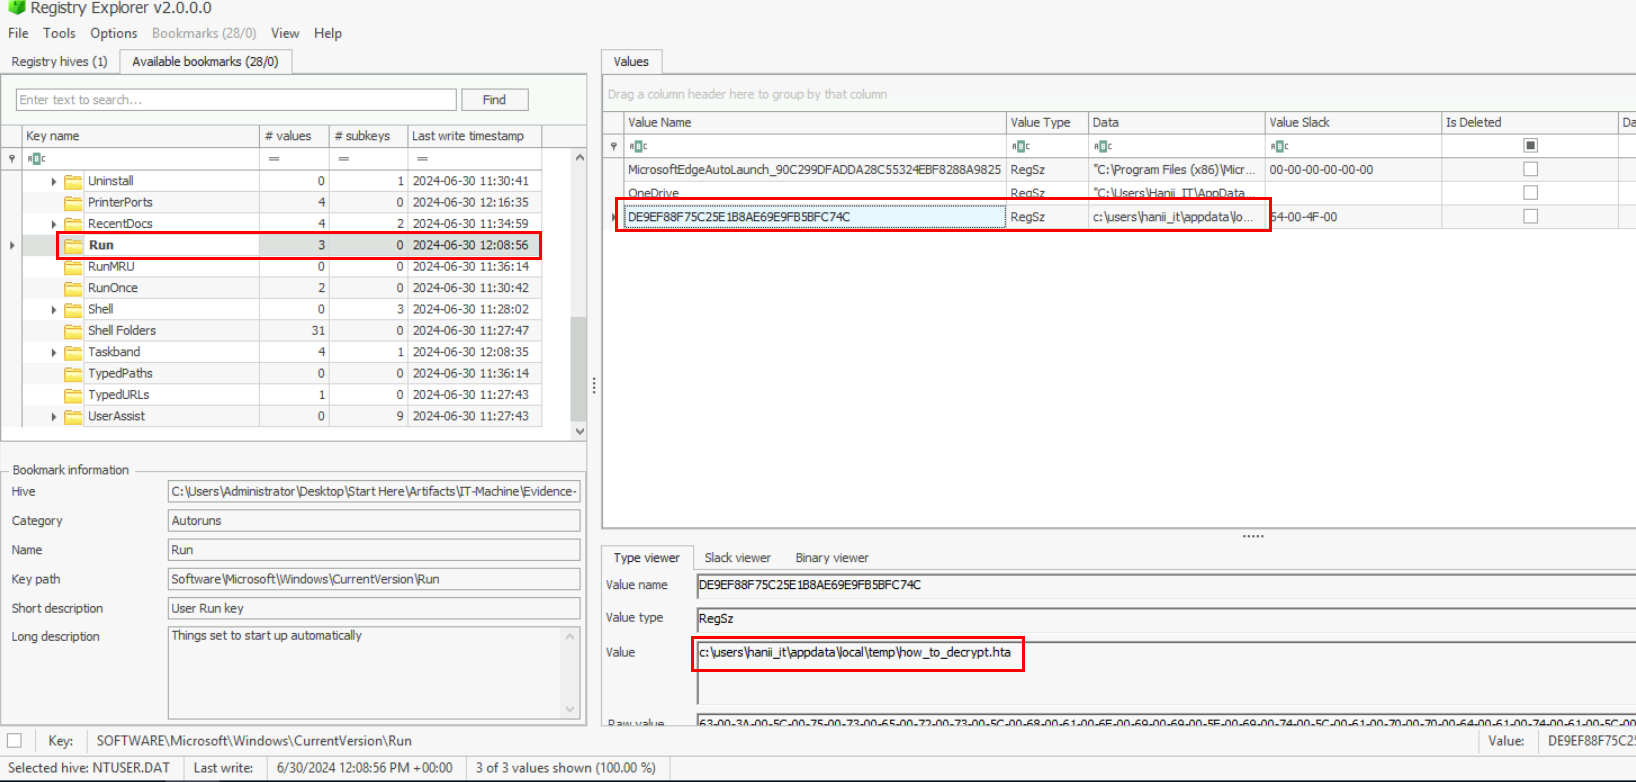Expand the Uninstall tree node
The height and width of the screenshot is (782, 1636).
tap(54, 181)
